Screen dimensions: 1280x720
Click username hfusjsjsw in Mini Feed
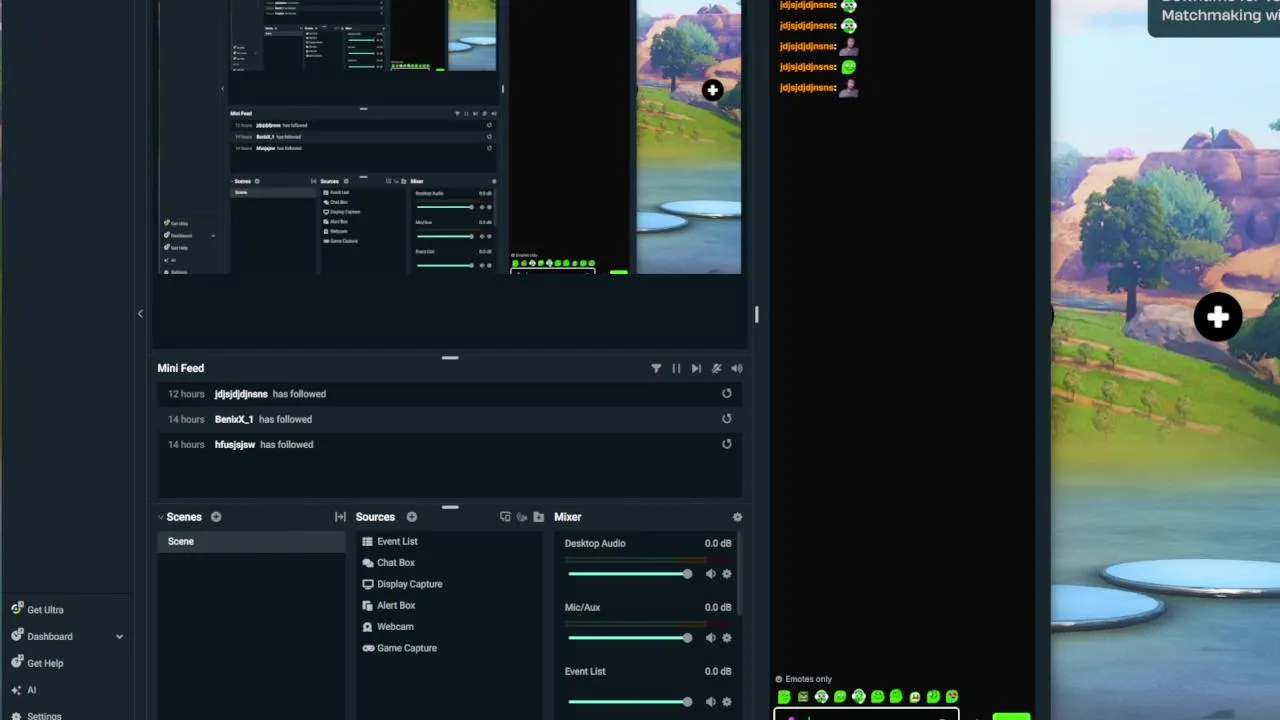(x=235, y=444)
